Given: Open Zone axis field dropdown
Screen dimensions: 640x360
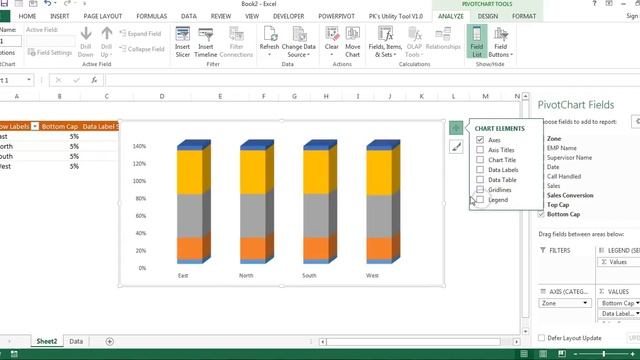Looking at the screenshot, I should pyautogui.click(x=585, y=303).
